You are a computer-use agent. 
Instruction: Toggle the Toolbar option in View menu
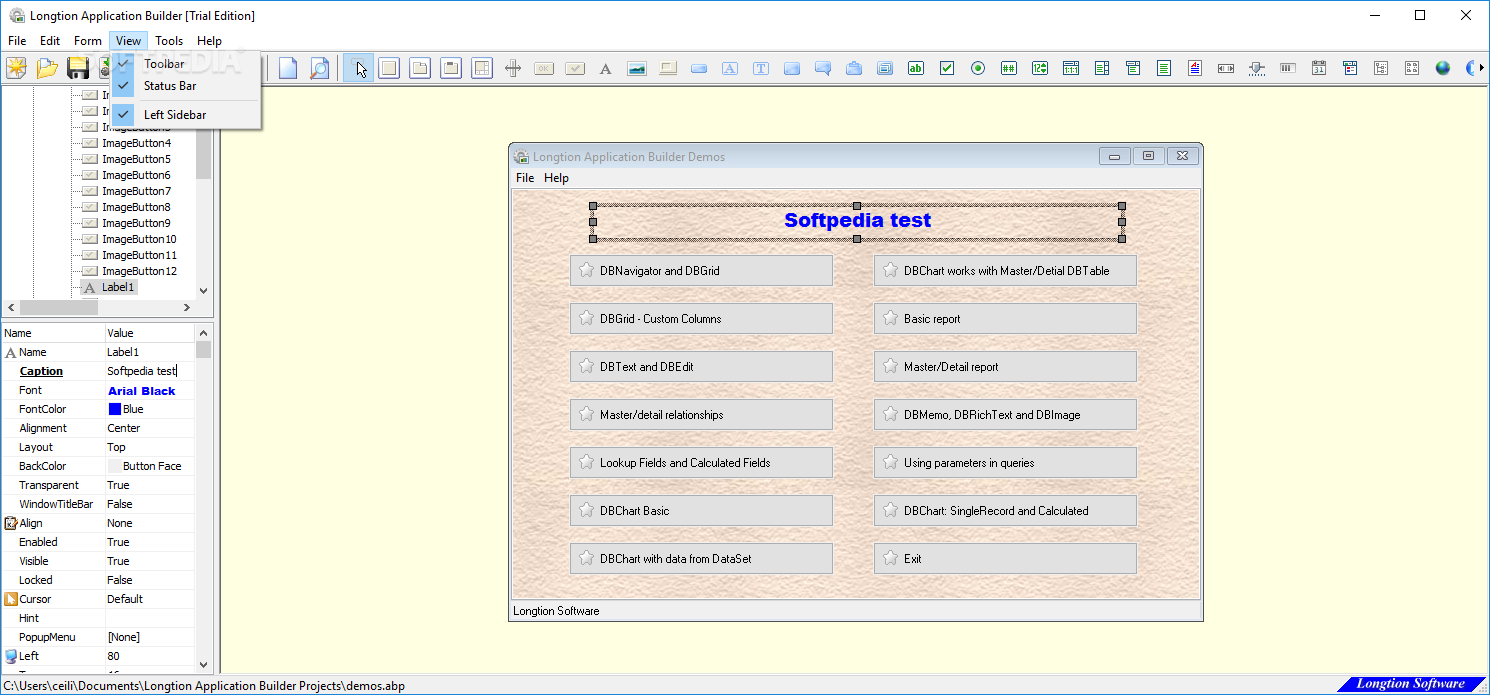[x=185, y=63]
